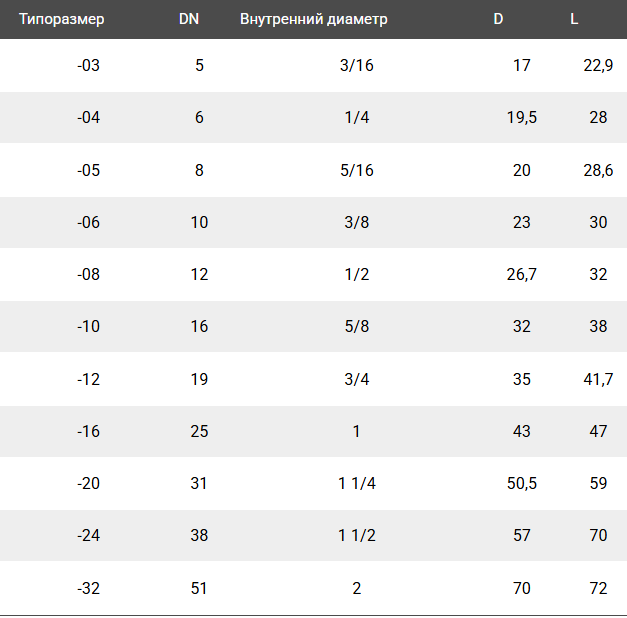Click the 5/8 inner diameter cell
The image size is (627, 618).
tap(356, 327)
